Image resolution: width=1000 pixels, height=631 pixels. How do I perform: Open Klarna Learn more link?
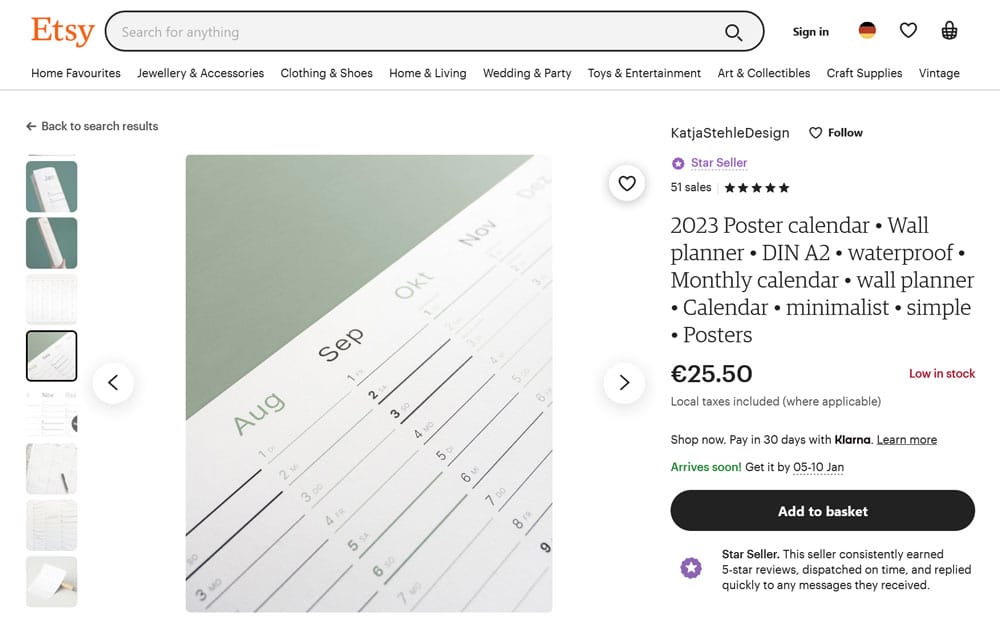coord(906,440)
